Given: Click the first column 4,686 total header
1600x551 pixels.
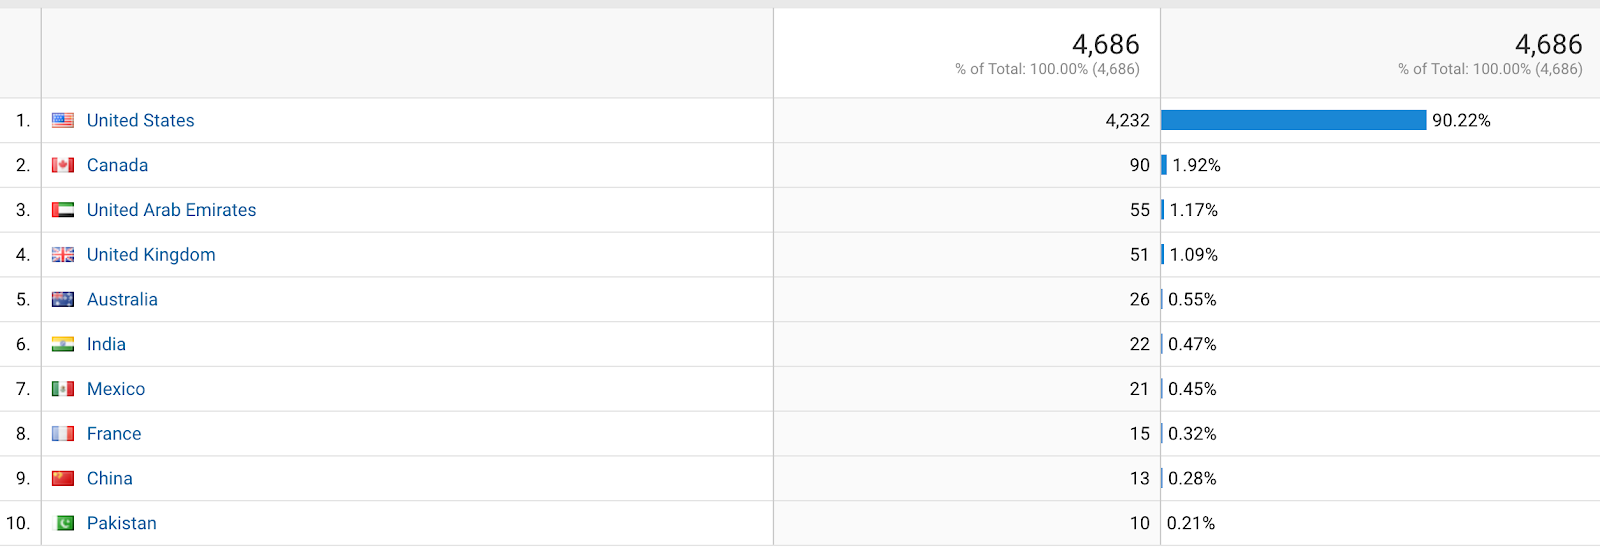Looking at the screenshot, I should pyautogui.click(x=1105, y=45).
